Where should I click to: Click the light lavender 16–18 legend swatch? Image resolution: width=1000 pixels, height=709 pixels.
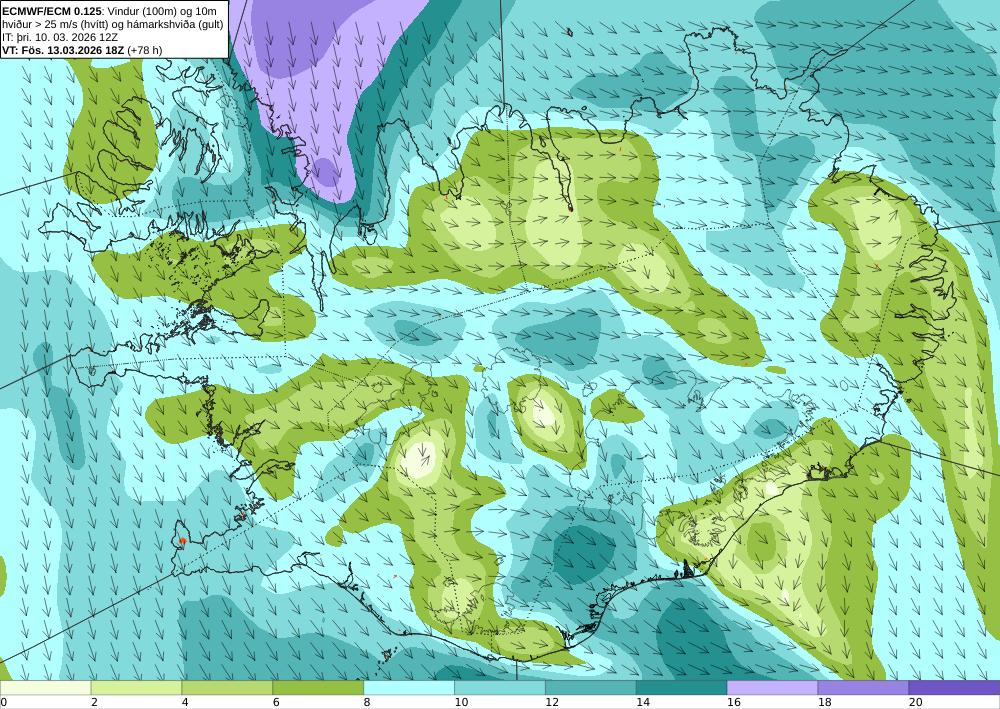[772, 688]
